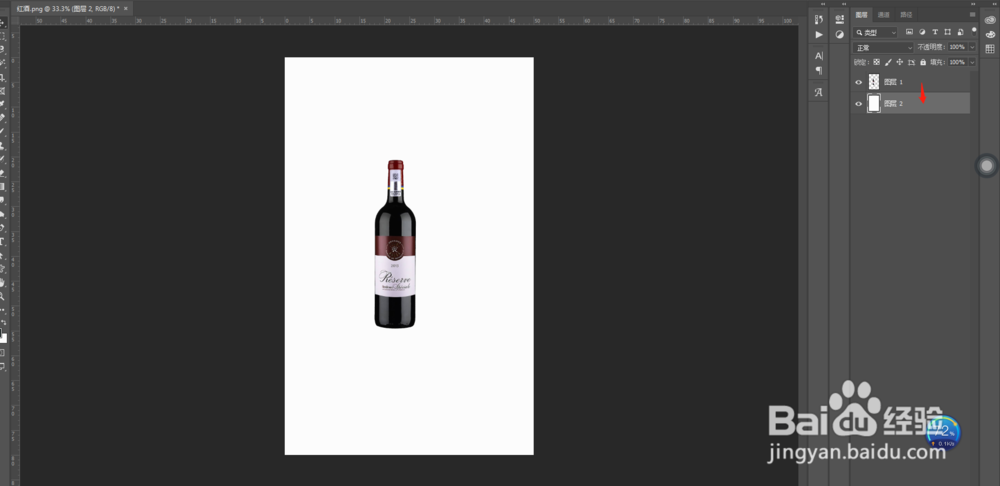
Task: Select the Crop tool
Action: [x=3, y=77]
